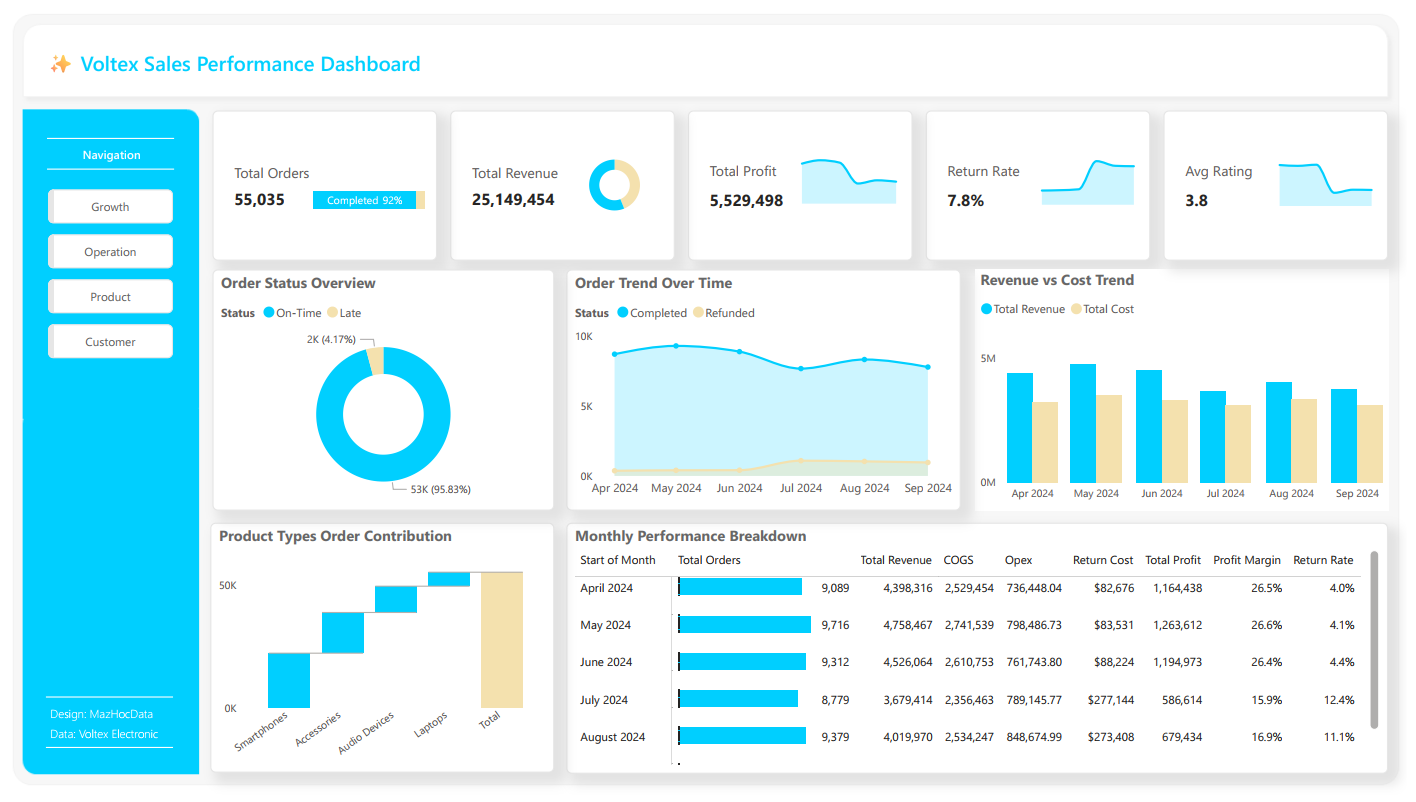Image resolution: width=1416 pixels, height=802 pixels.
Task: Open the Operation navigation page
Action: click(x=110, y=252)
